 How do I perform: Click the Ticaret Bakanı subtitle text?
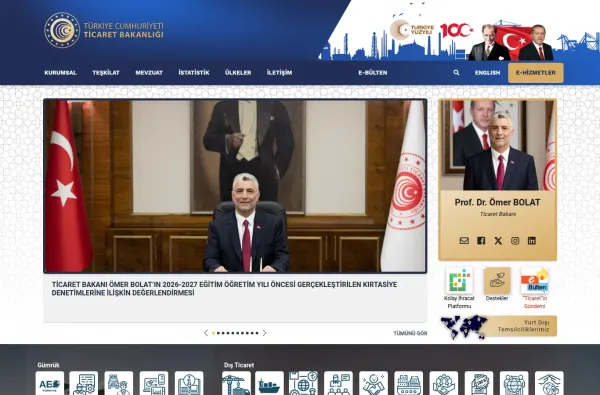point(498,214)
